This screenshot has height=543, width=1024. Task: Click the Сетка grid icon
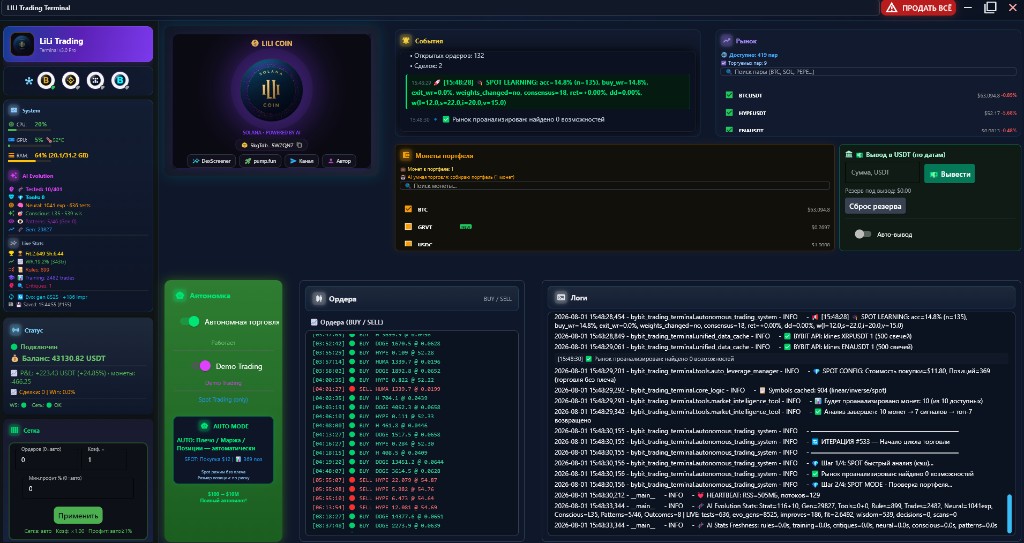[14, 430]
